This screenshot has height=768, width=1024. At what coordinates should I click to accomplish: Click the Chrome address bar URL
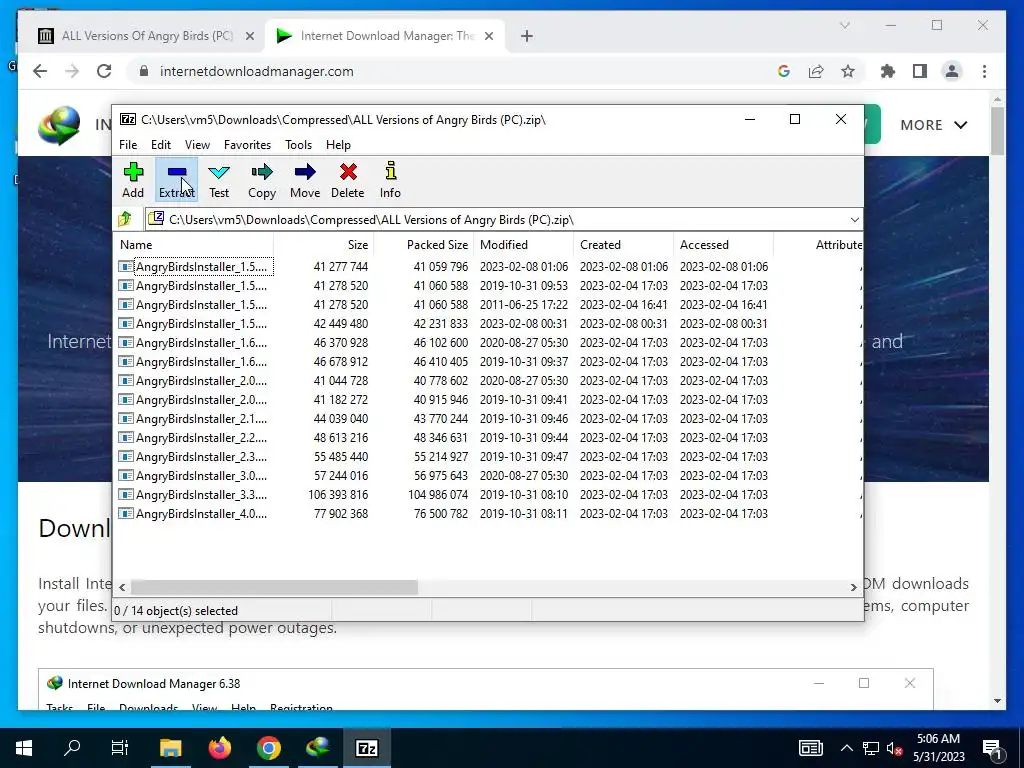point(257,71)
